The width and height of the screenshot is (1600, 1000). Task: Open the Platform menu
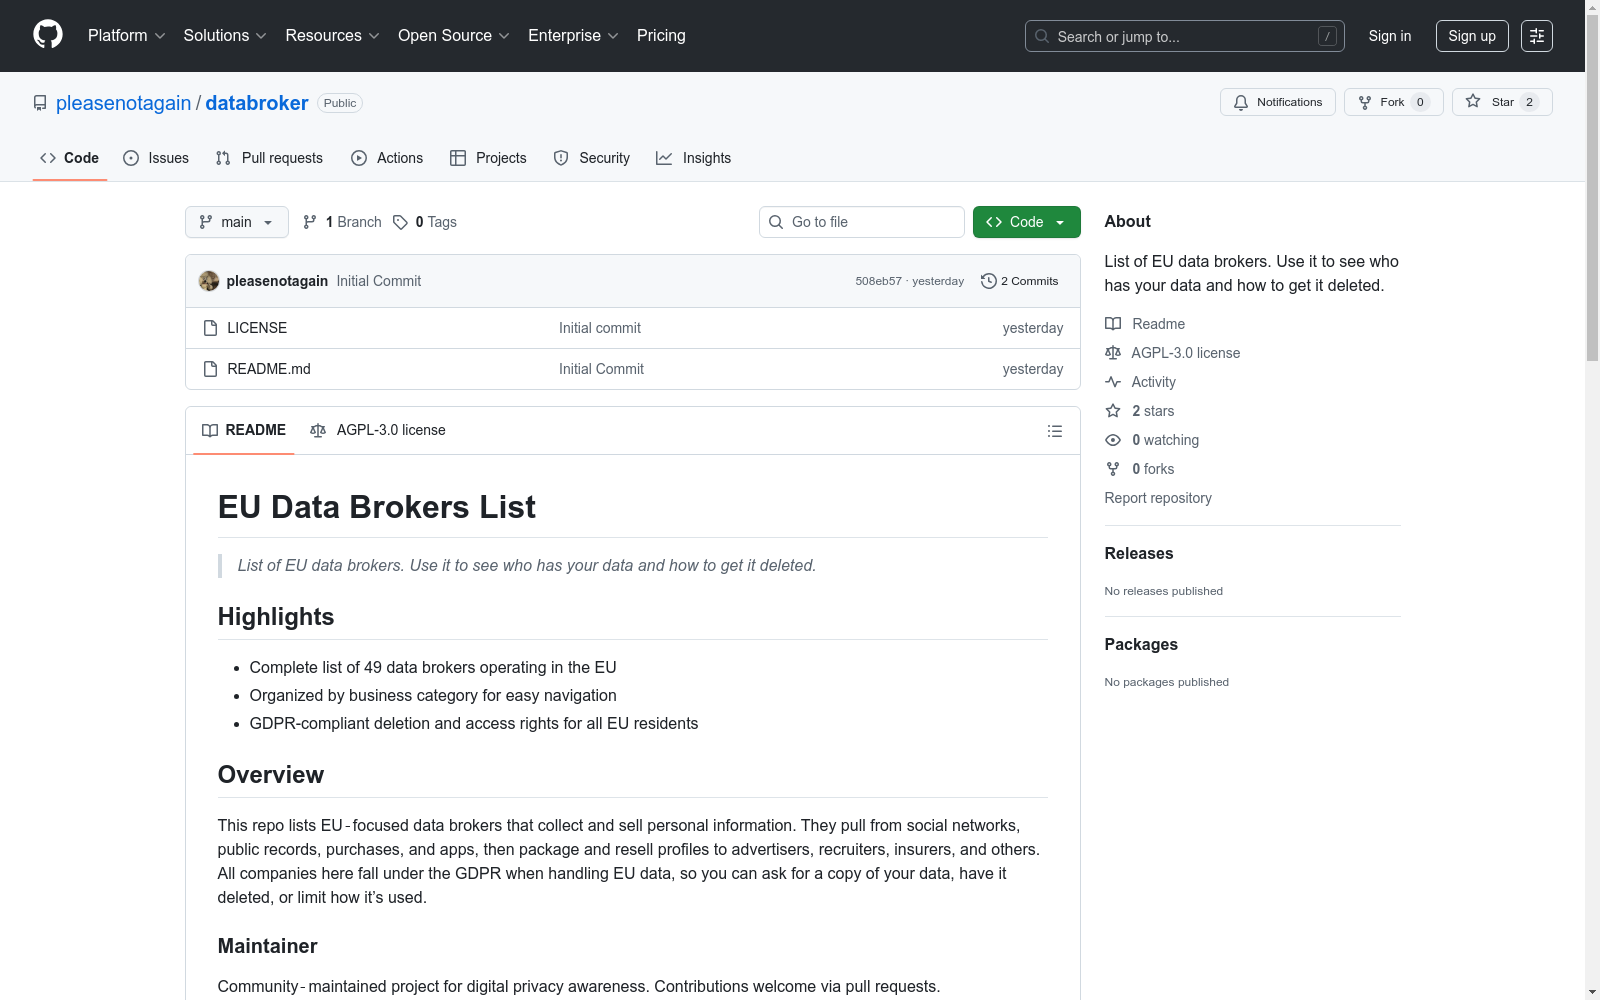point(126,36)
